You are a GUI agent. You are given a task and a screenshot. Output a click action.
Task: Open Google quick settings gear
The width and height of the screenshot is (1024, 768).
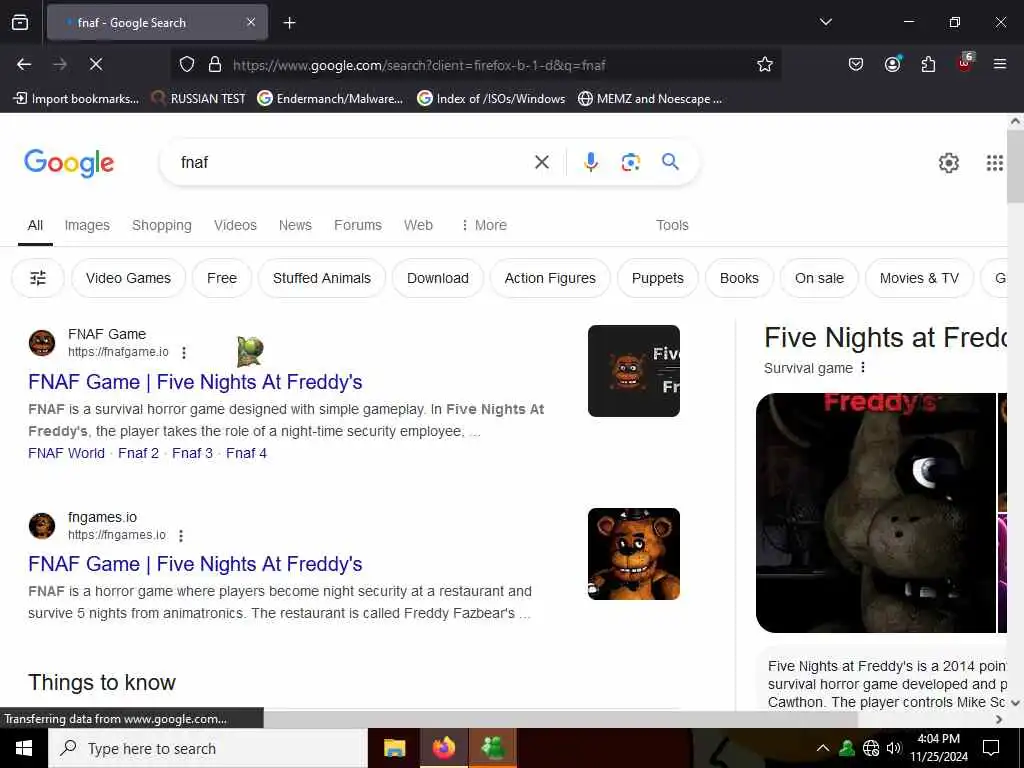point(948,163)
